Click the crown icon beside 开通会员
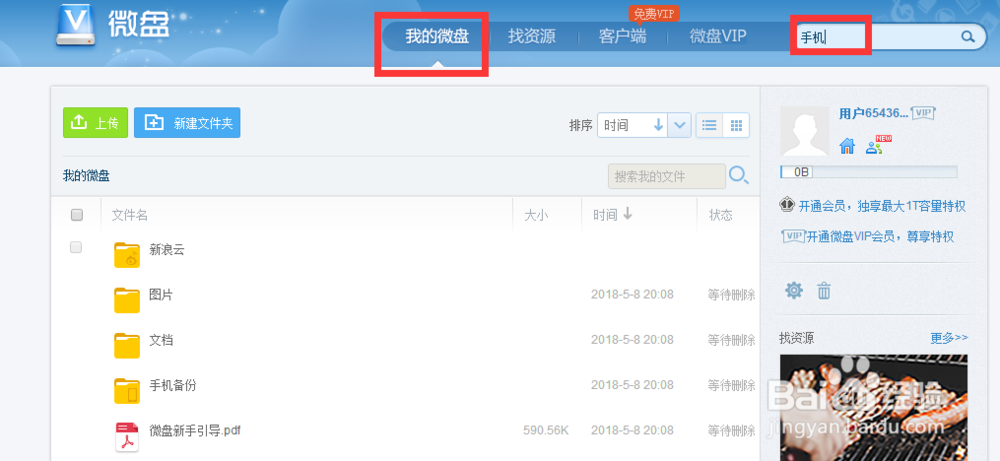This screenshot has height=461, width=1000. pos(786,205)
